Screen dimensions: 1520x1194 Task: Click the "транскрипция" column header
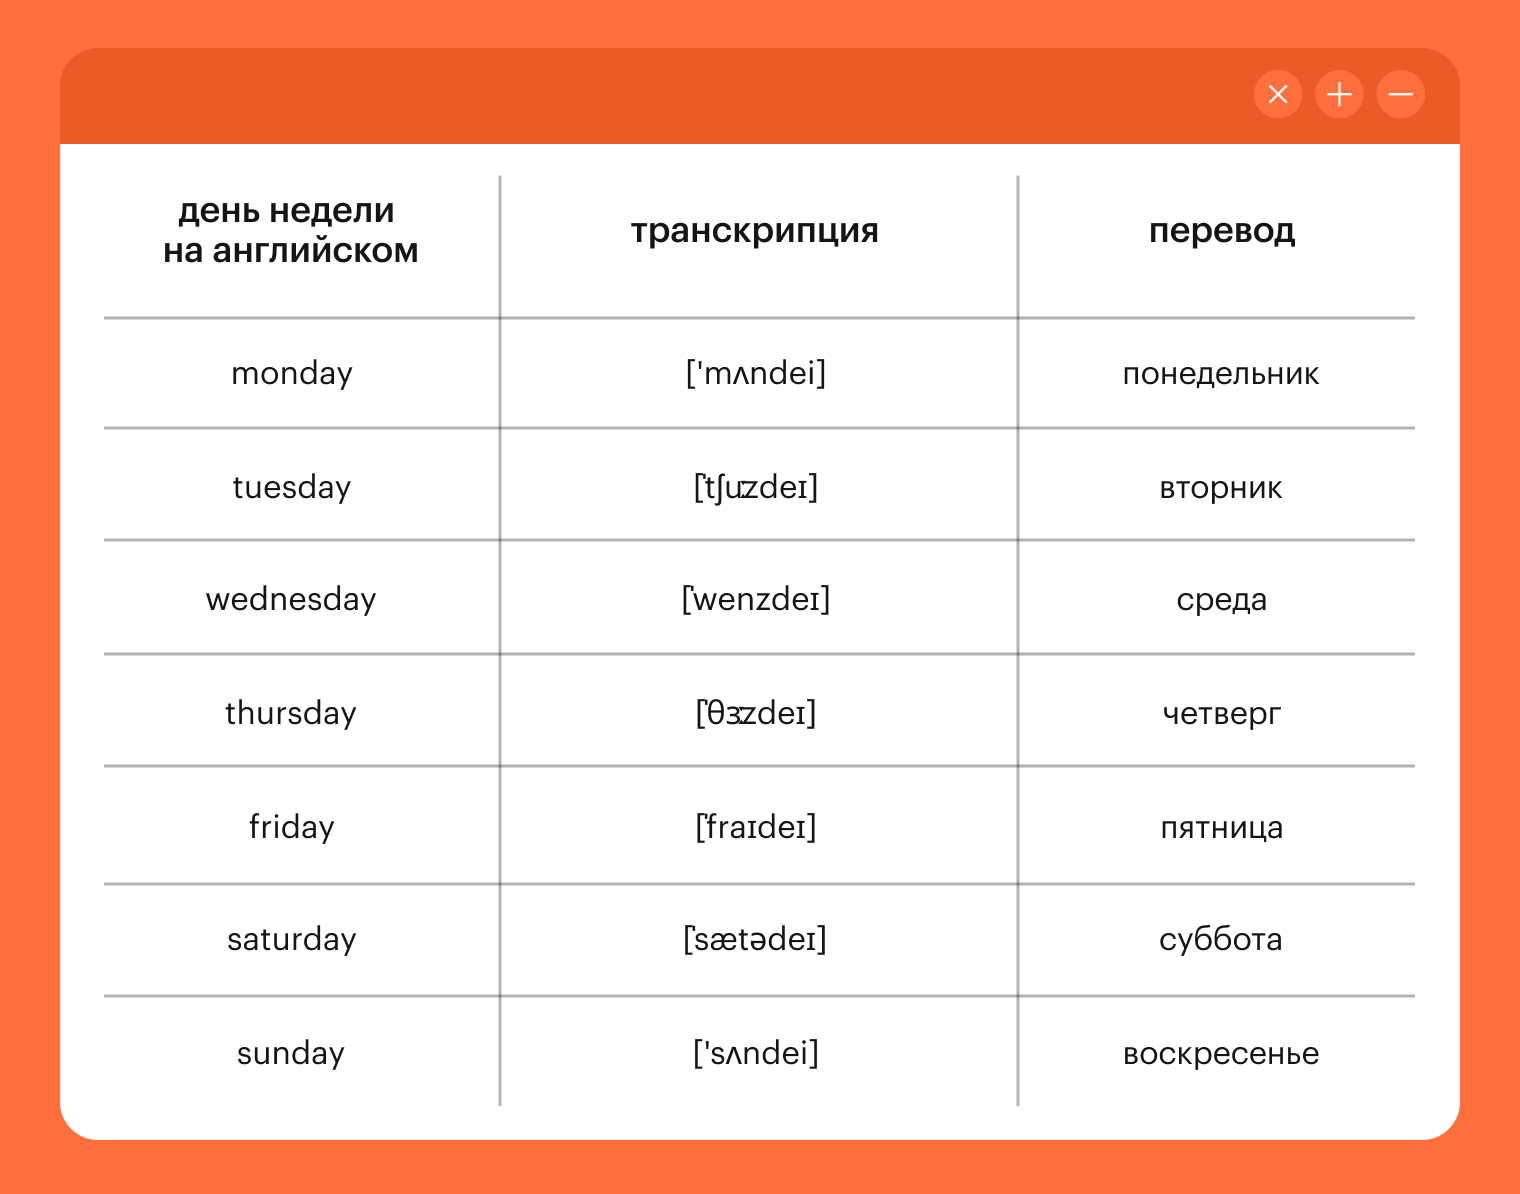755,231
